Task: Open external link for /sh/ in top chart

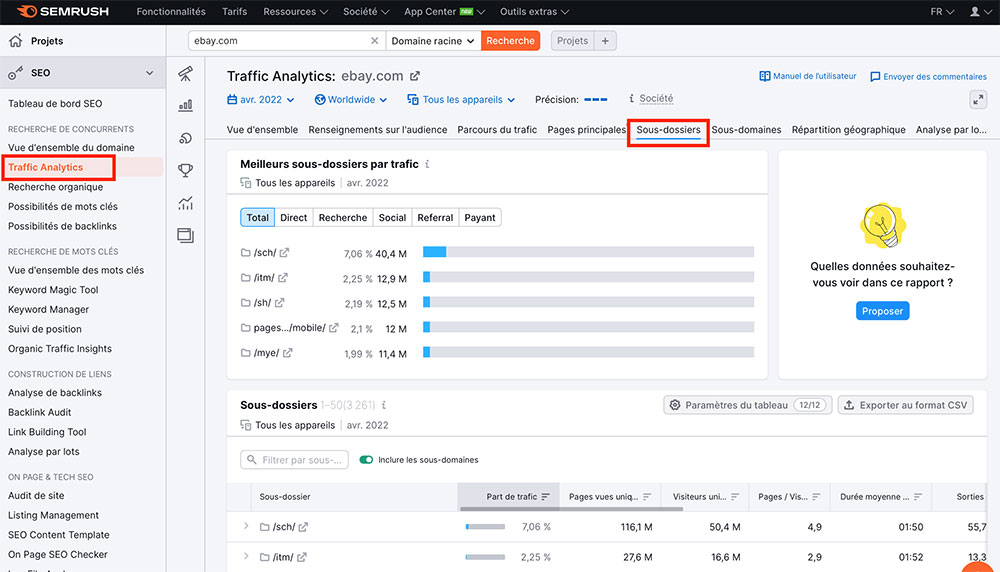Action: (x=279, y=302)
